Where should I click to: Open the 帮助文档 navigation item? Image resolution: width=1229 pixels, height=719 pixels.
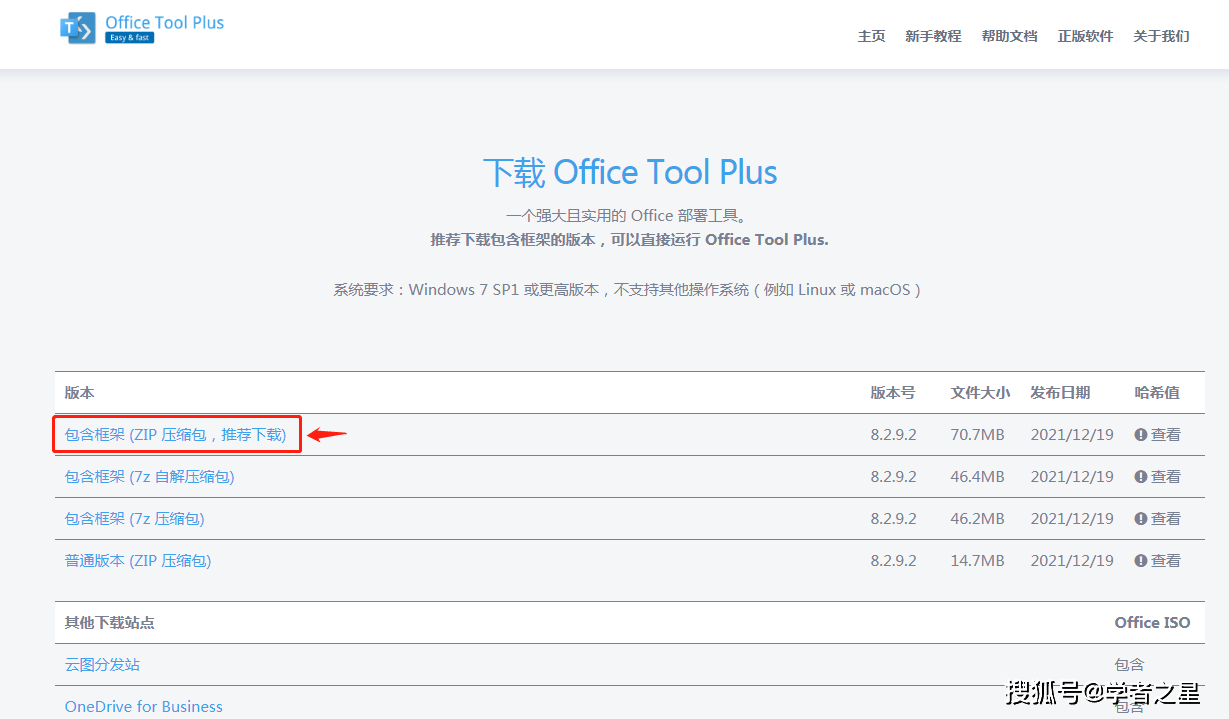tap(1009, 36)
